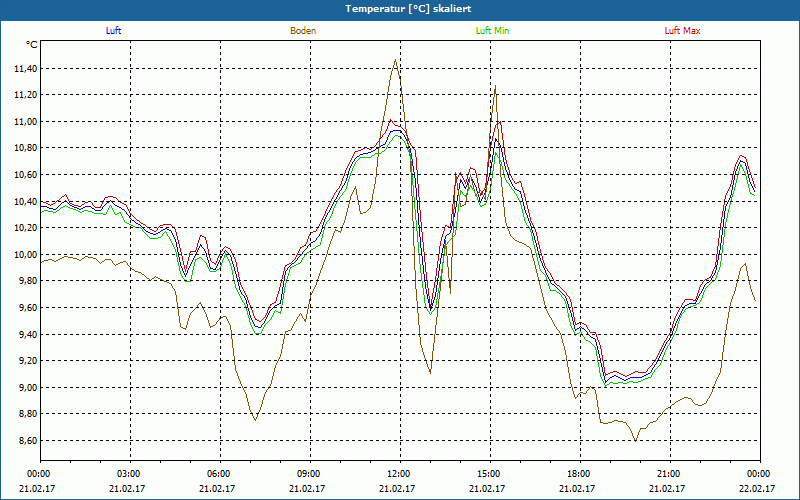Select the 18:00 time axis marker
800x500 pixels.
[x=579, y=474]
